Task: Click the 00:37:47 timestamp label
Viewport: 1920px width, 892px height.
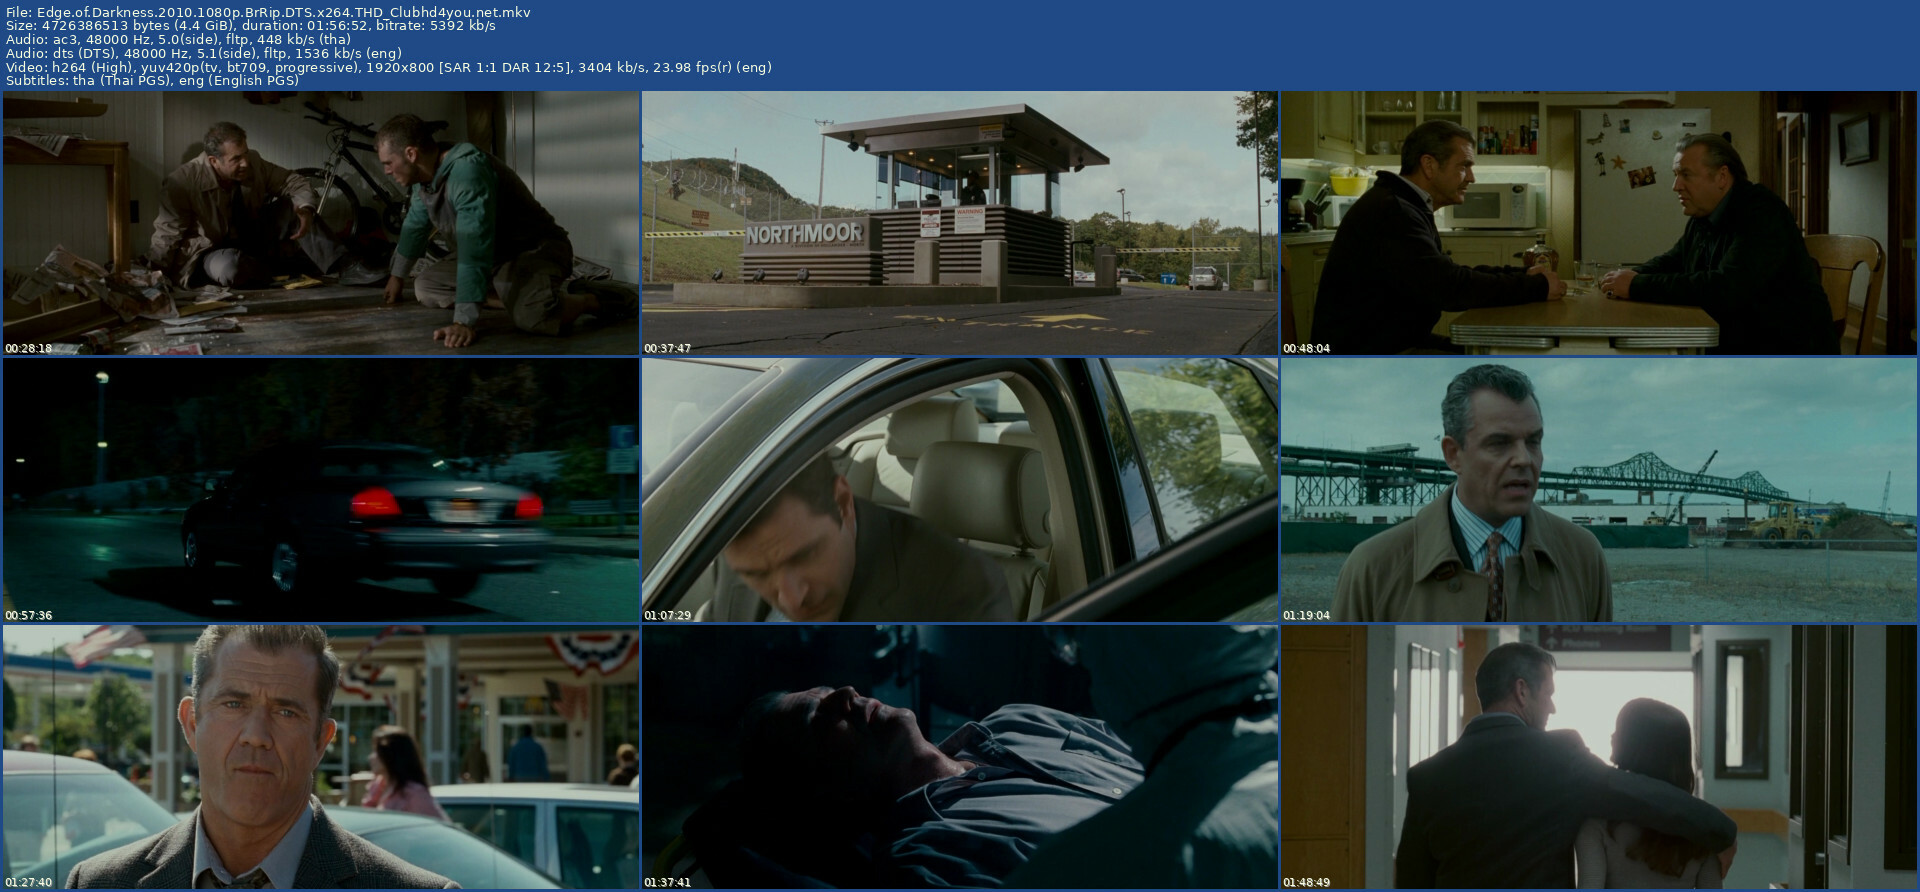Action: (667, 348)
